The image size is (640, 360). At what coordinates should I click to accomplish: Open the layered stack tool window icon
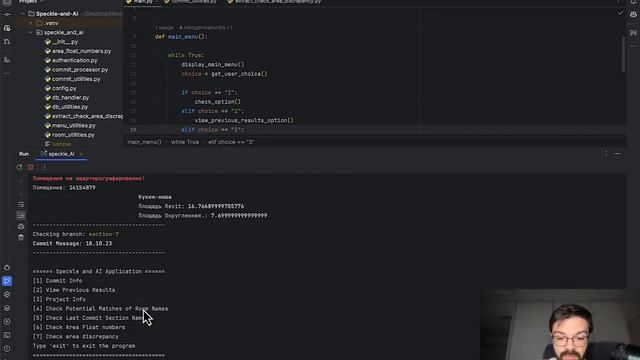click(x=7, y=308)
